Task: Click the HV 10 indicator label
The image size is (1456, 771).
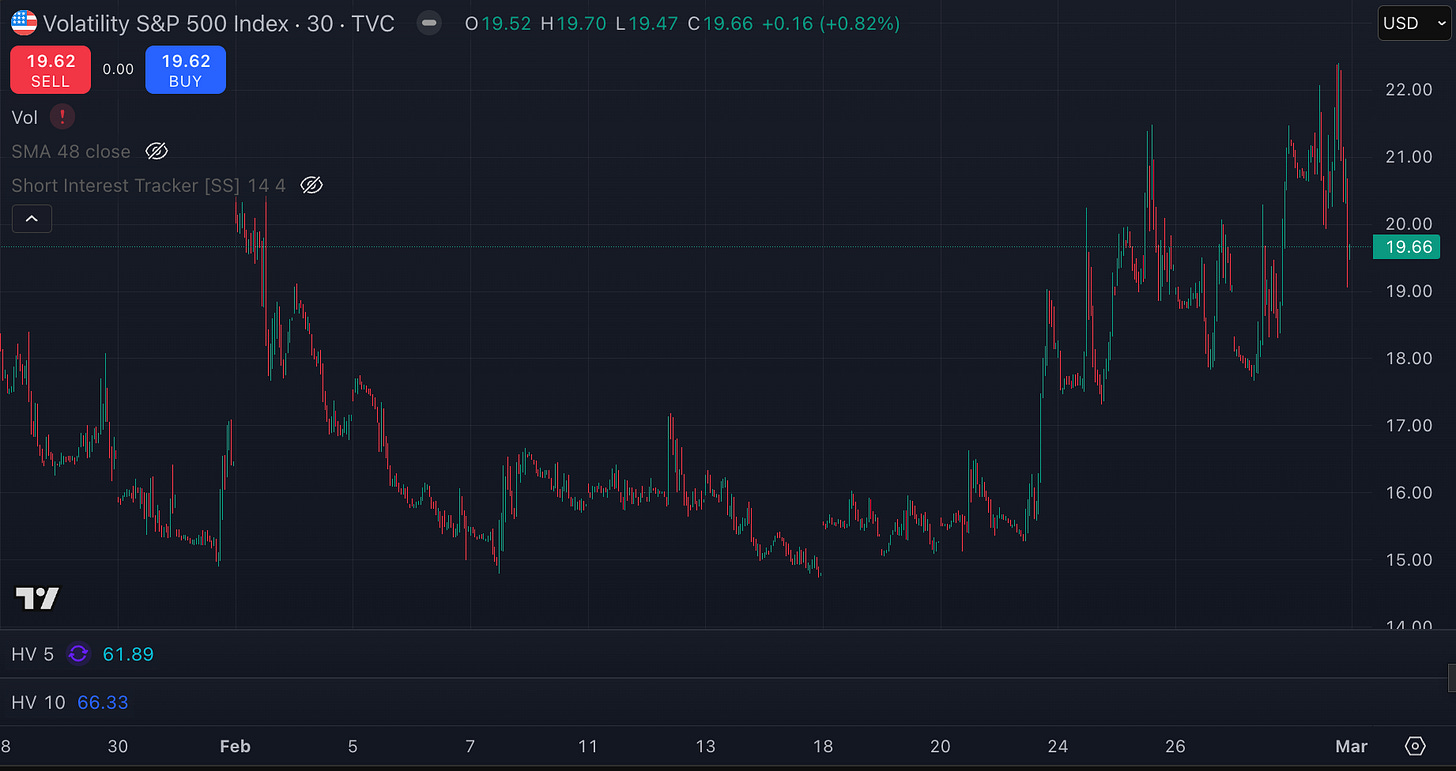Action: (x=38, y=702)
